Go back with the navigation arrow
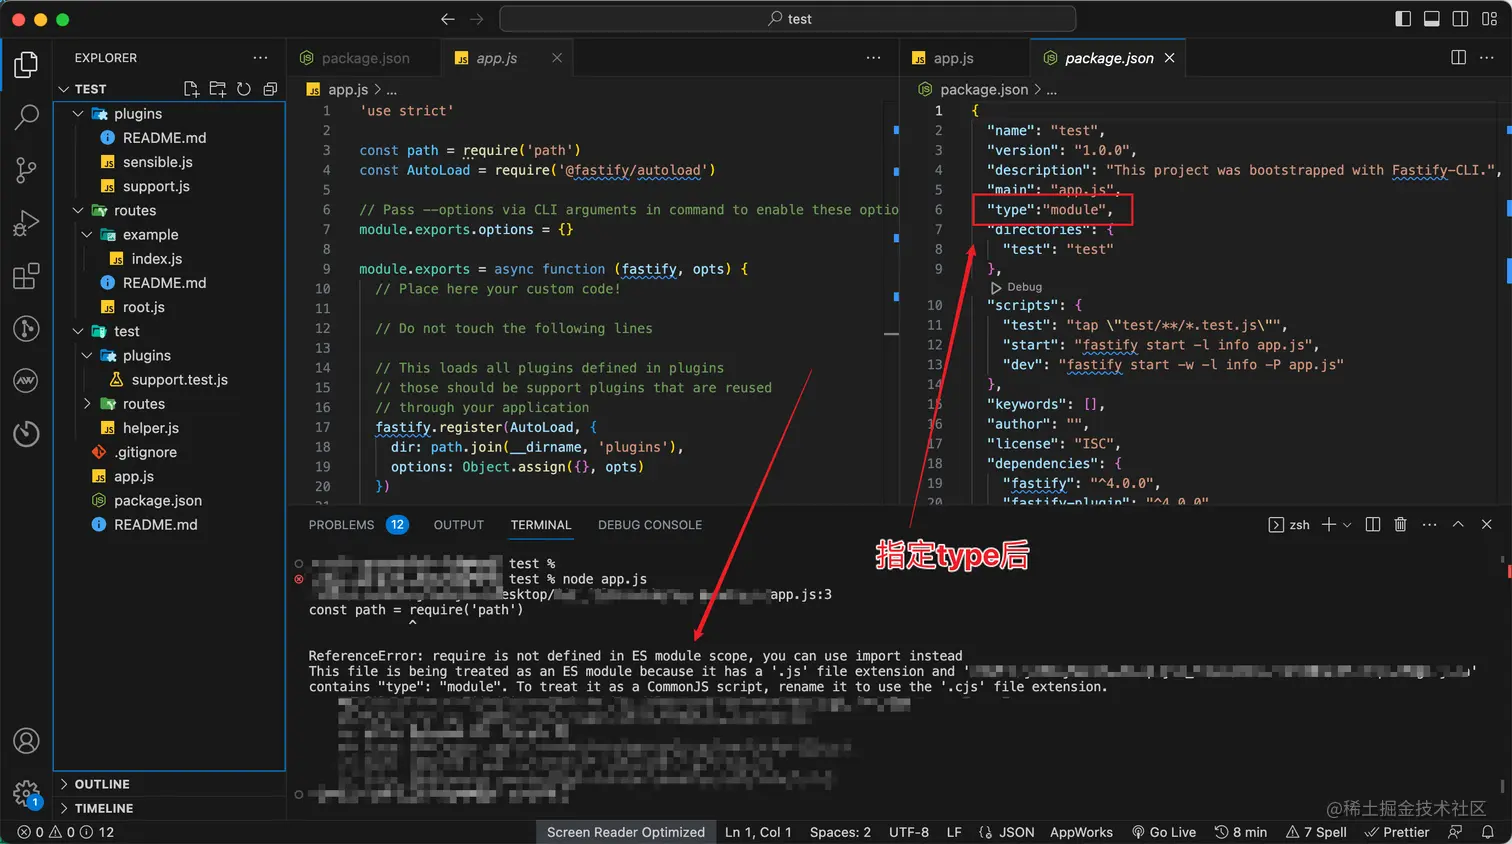1512x844 pixels. point(448,19)
